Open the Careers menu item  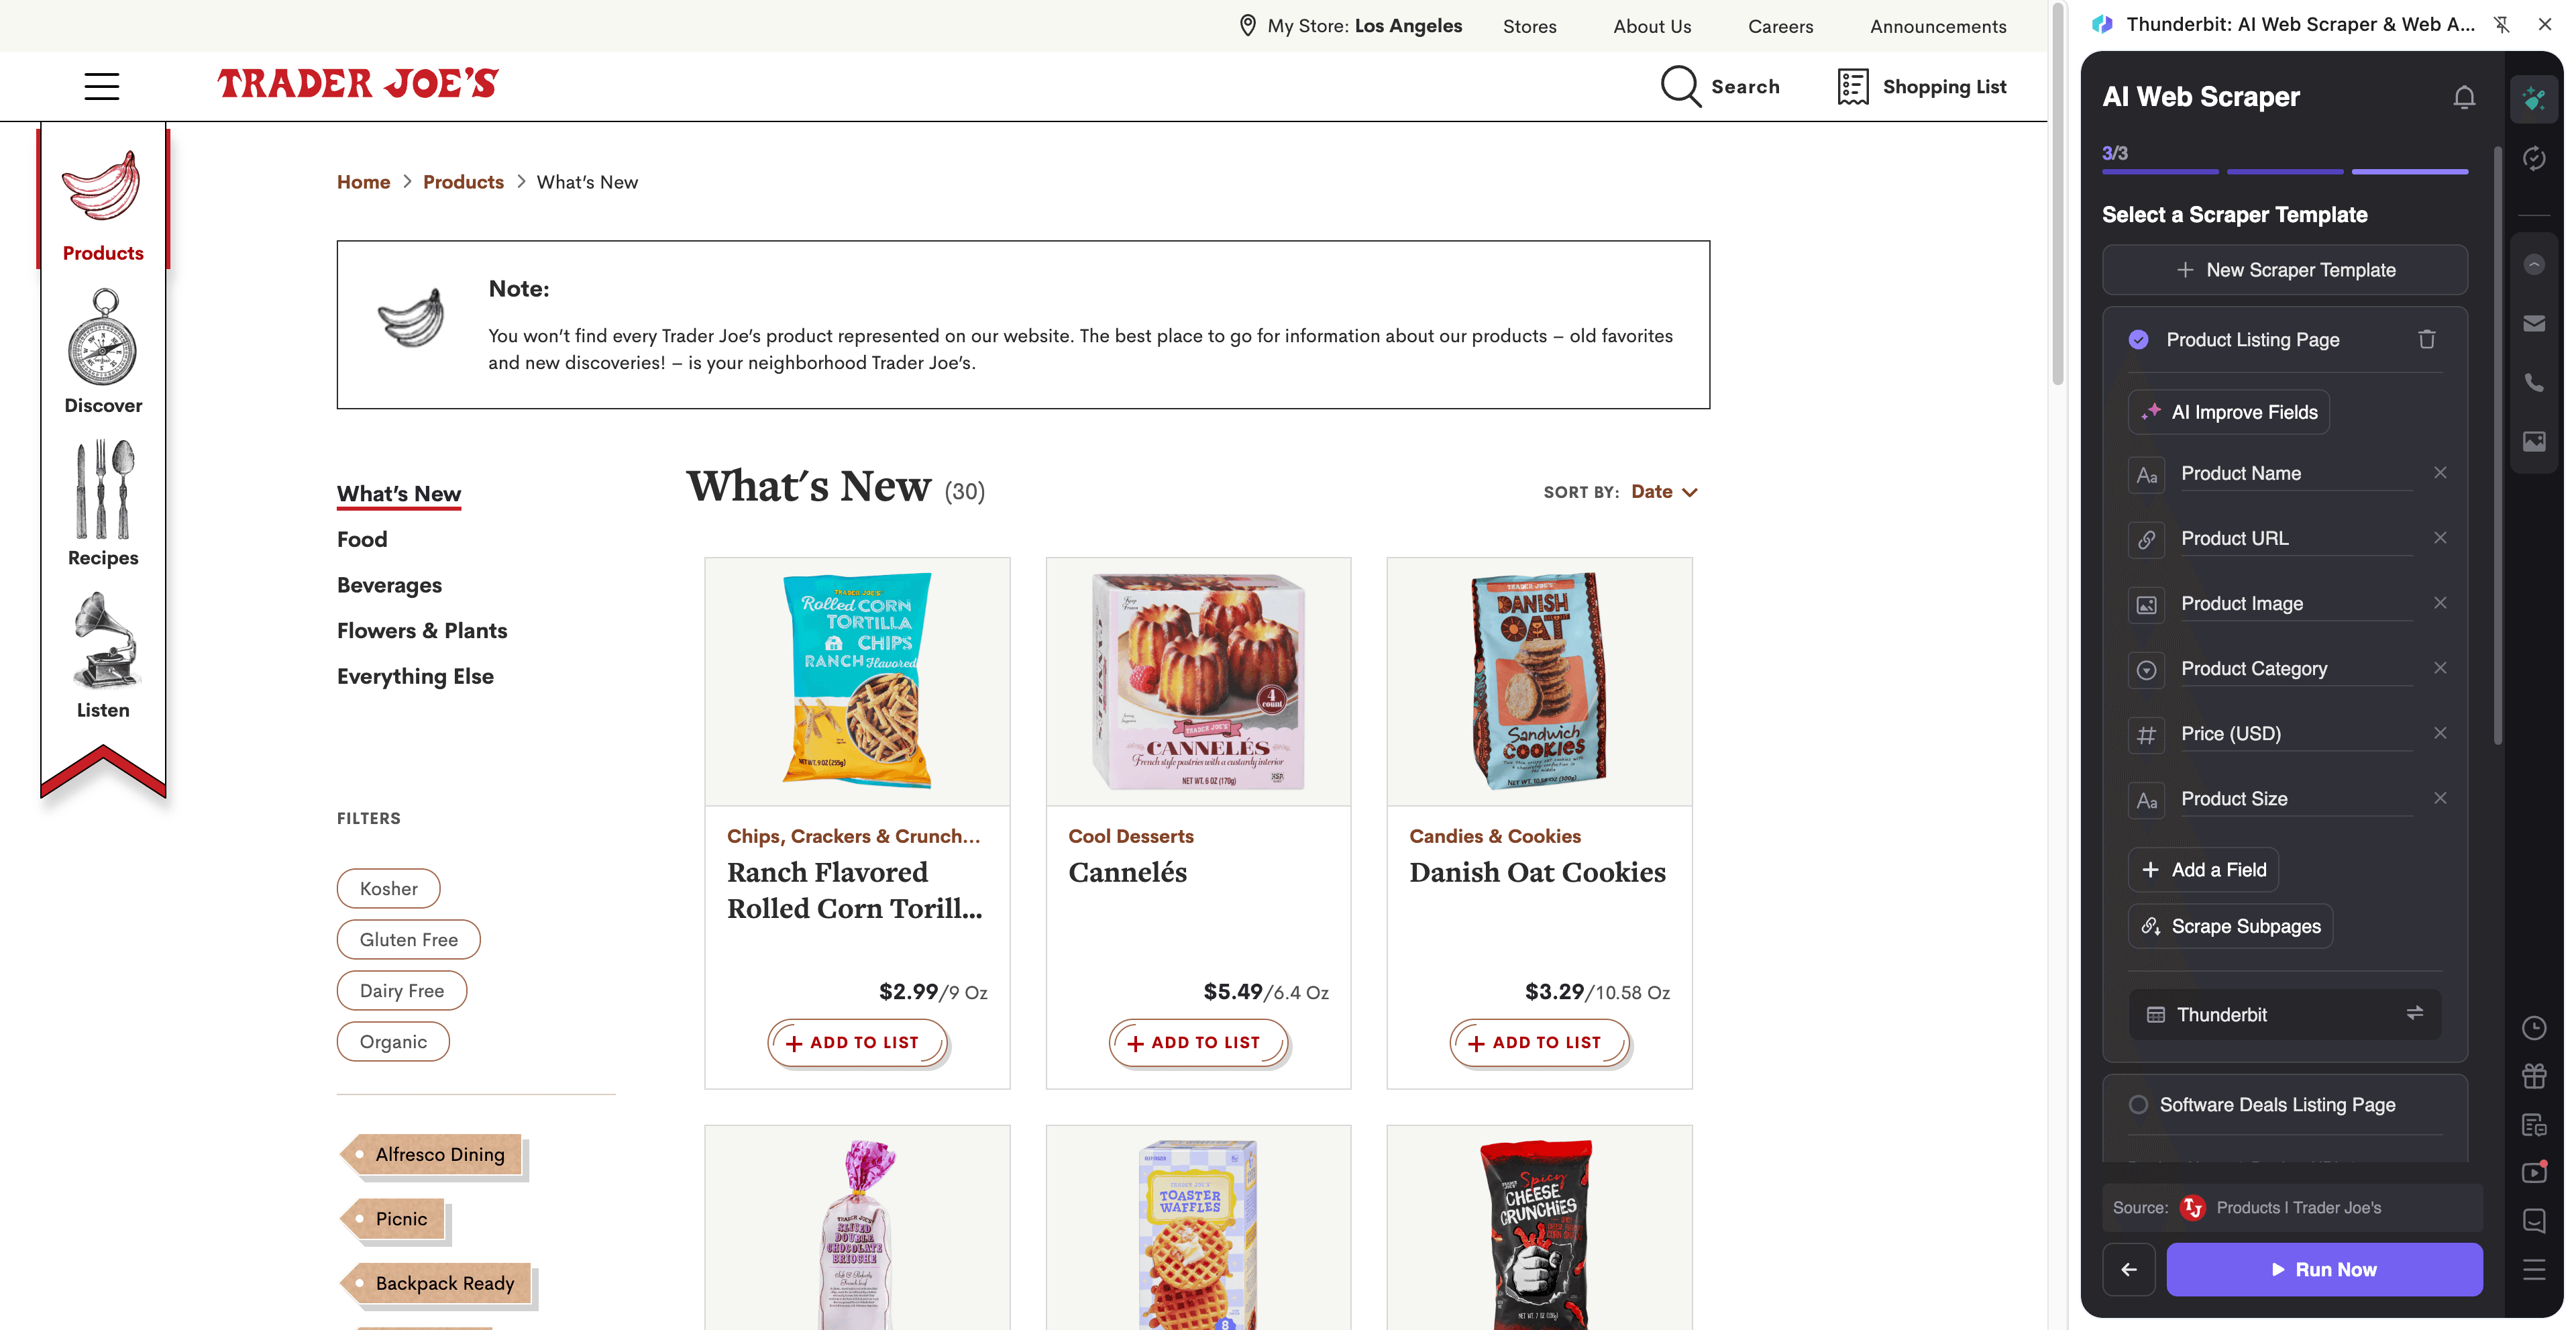coord(1781,26)
